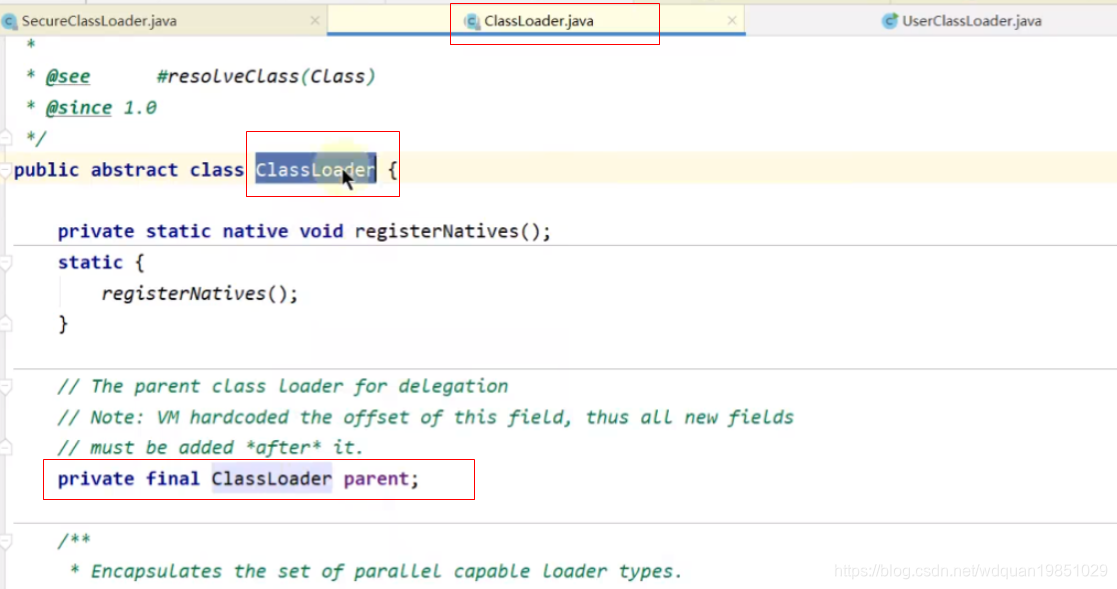Click 'public' keyword in class declaration
Image resolution: width=1117 pixels, height=589 pixels.
(x=46, y=170)
